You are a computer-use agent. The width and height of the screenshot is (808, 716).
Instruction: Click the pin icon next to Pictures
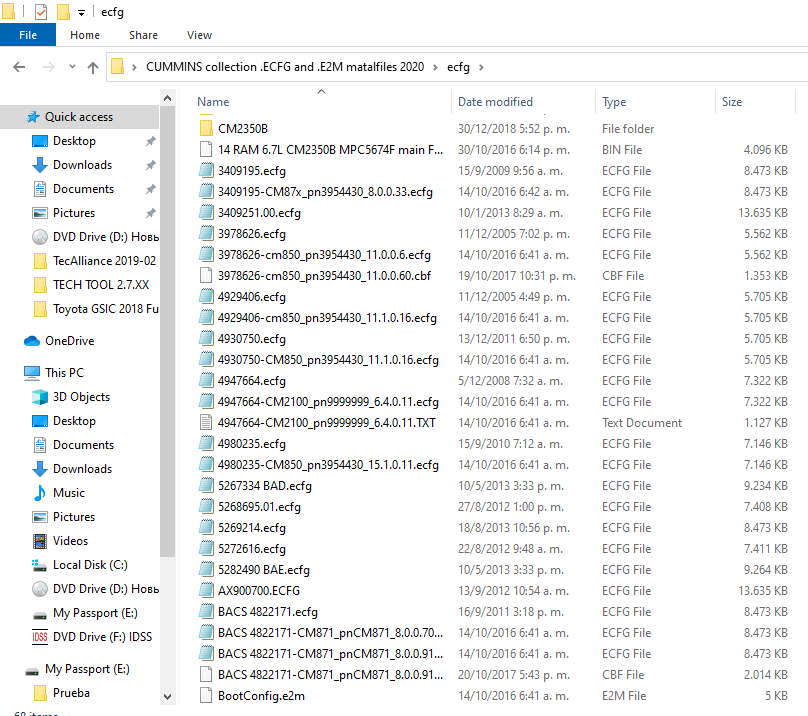150,213
